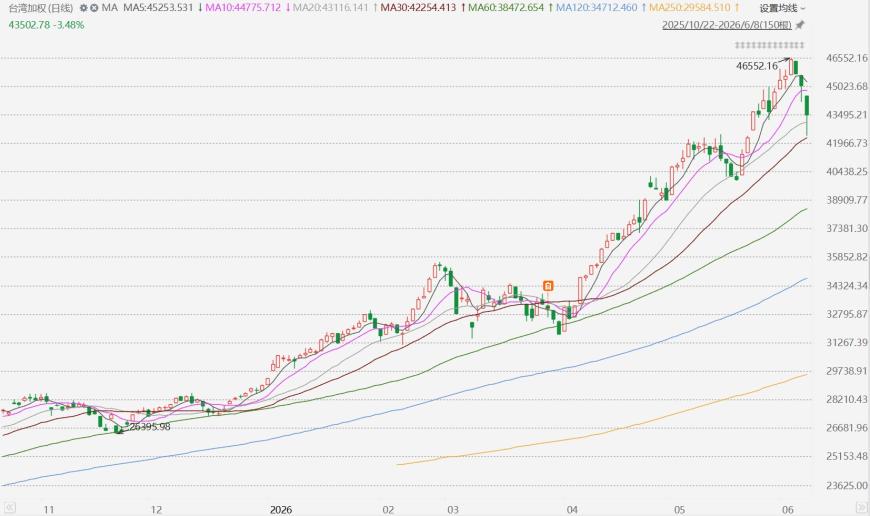Click the 25153.48 price axis label

tap(847, 456)
